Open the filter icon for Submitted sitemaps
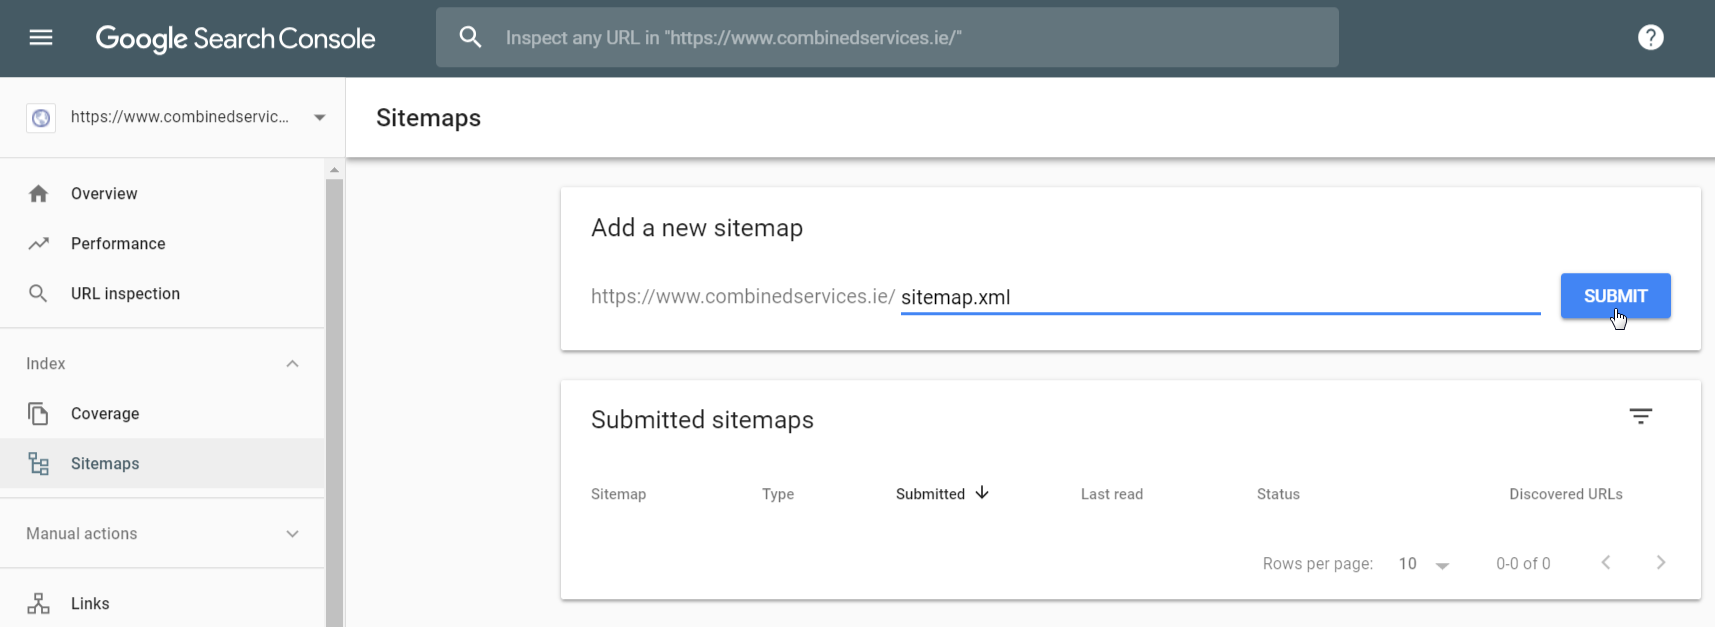The height and width of the screenshot is (627, 1715). pyautogui.click(x=1641, y=416)
